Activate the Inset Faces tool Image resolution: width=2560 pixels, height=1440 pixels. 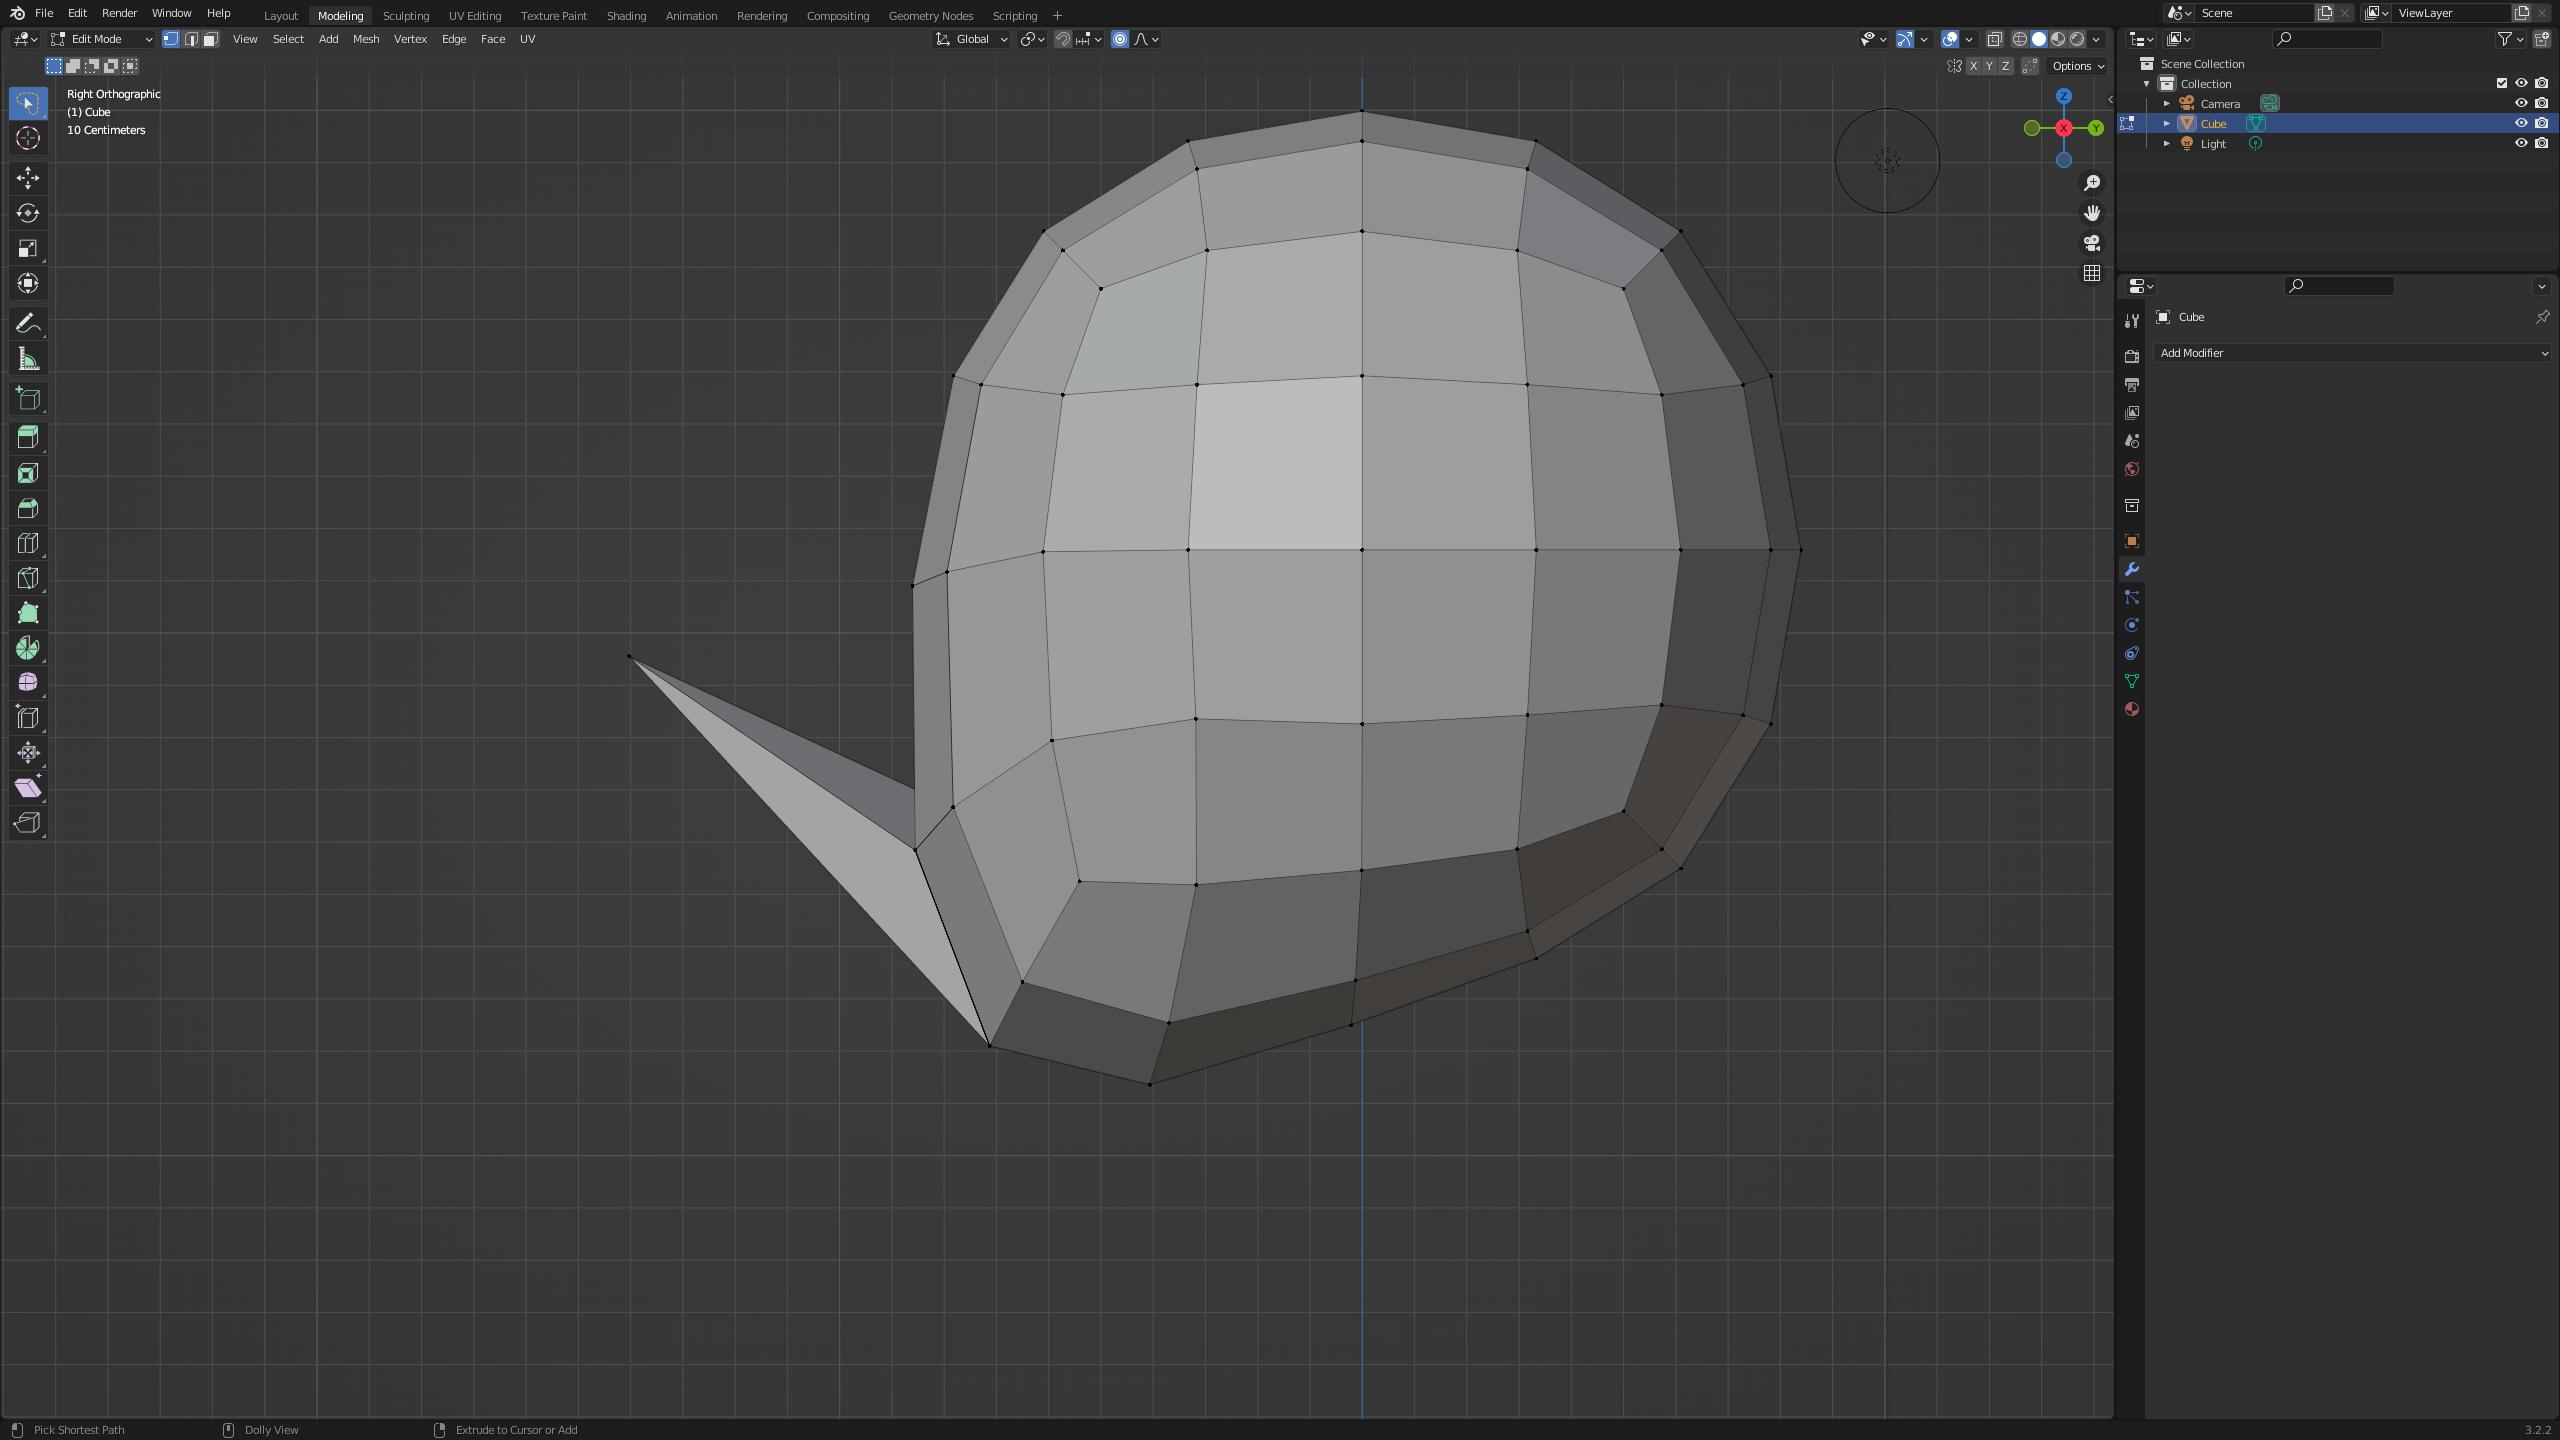coord(27,473)
